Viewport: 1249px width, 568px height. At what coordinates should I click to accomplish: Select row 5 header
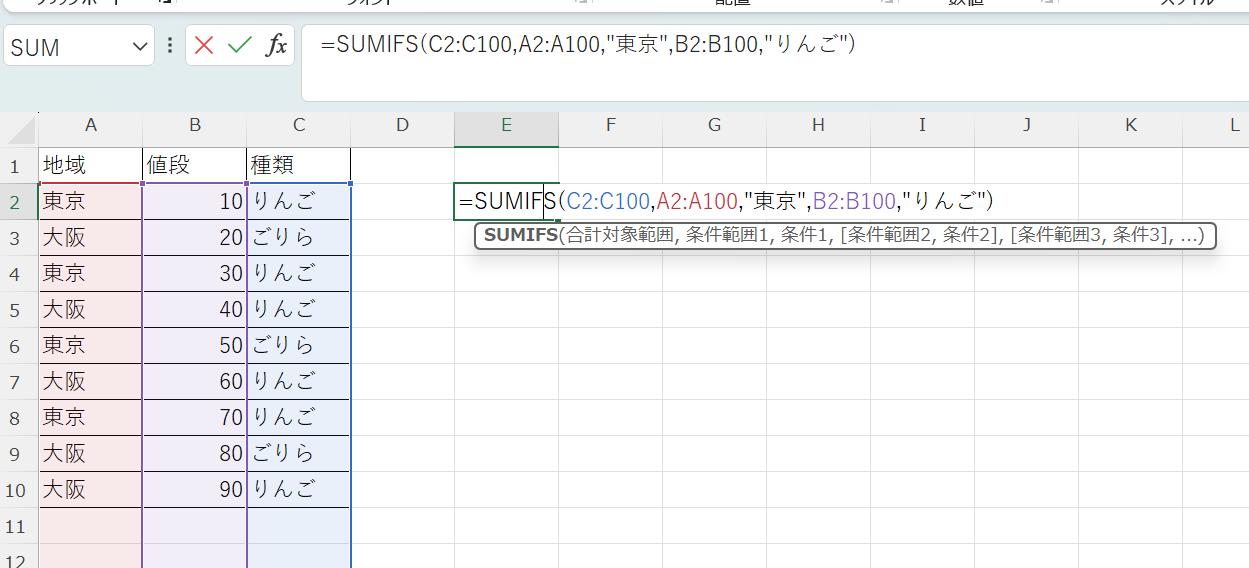click(x=15, y=310)
